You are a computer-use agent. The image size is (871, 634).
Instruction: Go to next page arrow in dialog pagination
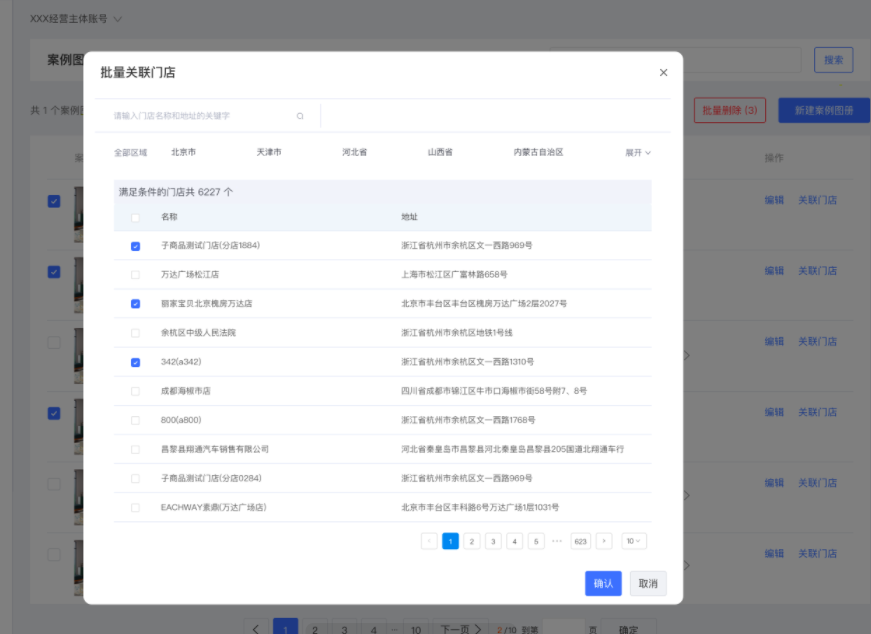coord(604,541)
